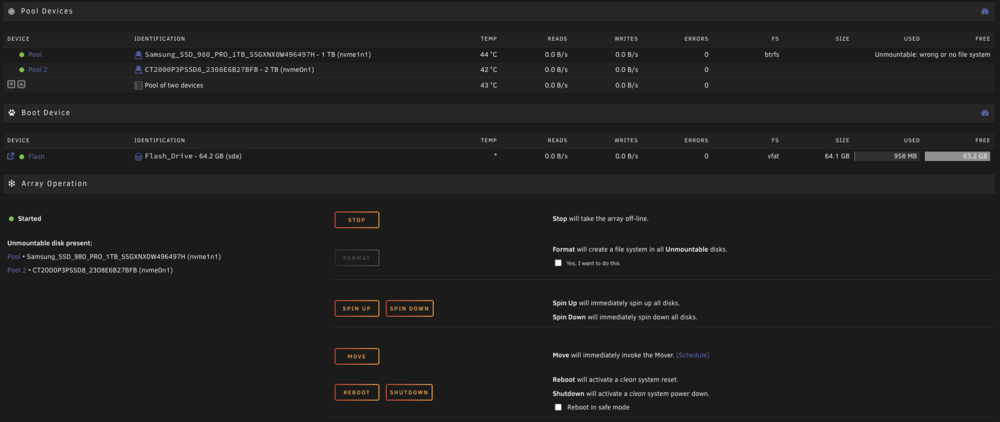Click the list icon beside Pool of two devices
This screenshot has width=1000, height=422.
(x=138, y=85)
